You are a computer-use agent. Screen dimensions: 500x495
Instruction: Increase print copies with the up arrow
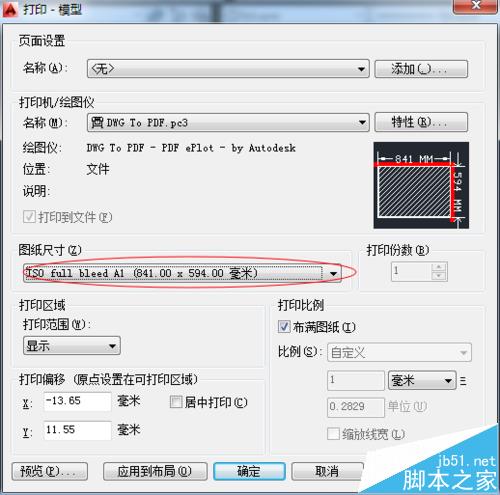pos(439,267)
